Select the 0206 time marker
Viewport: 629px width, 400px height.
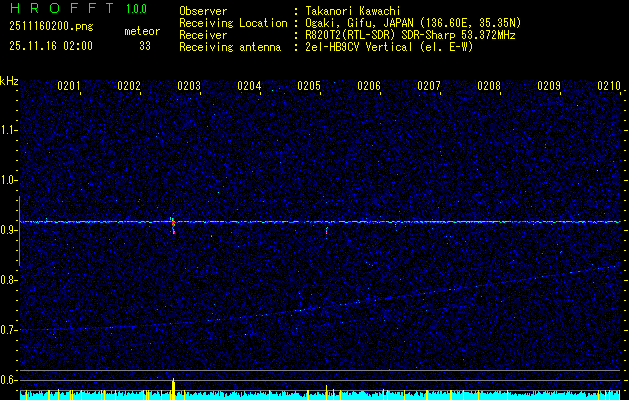click(x=369, y=87)
